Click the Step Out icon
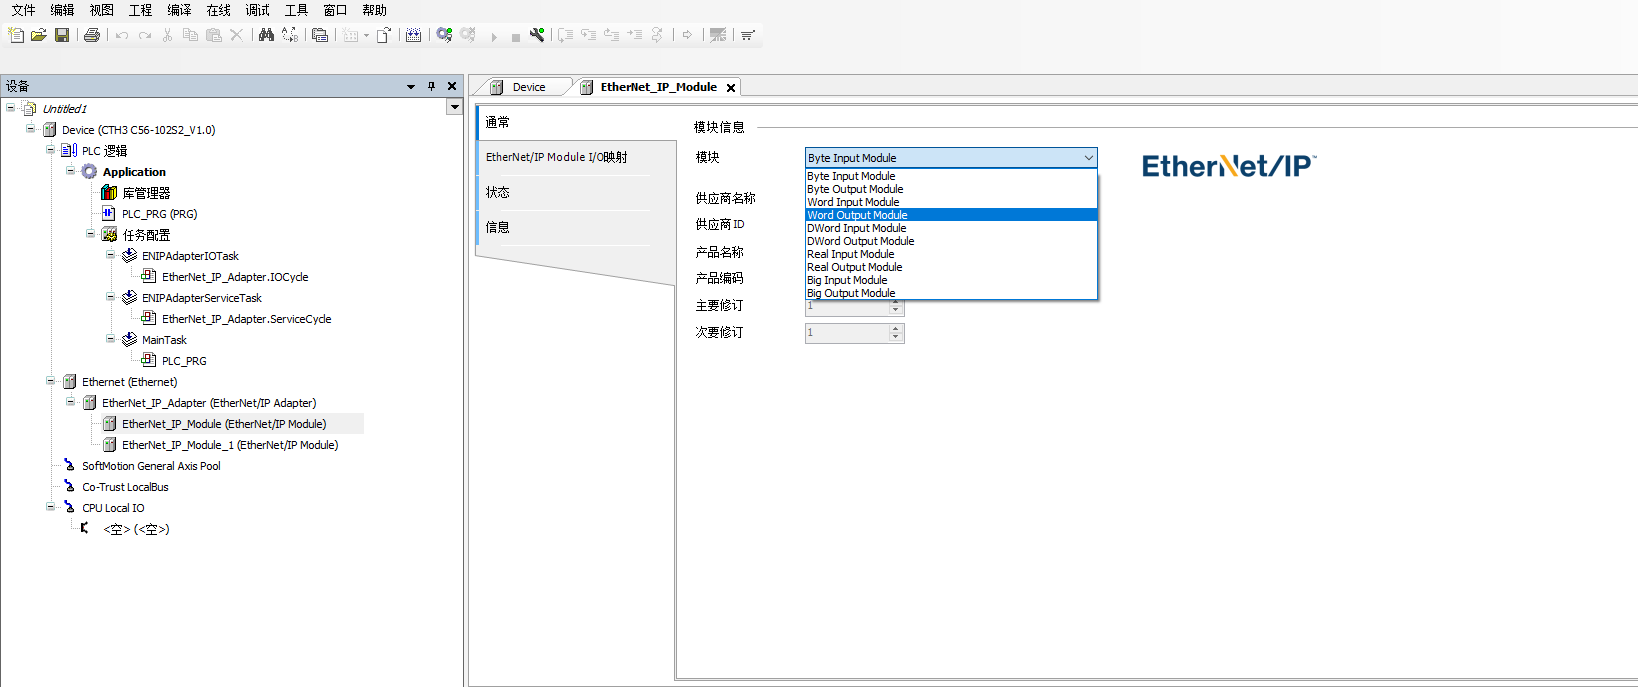This screenshot has height=687, width=1638. (x=611, y=35)
